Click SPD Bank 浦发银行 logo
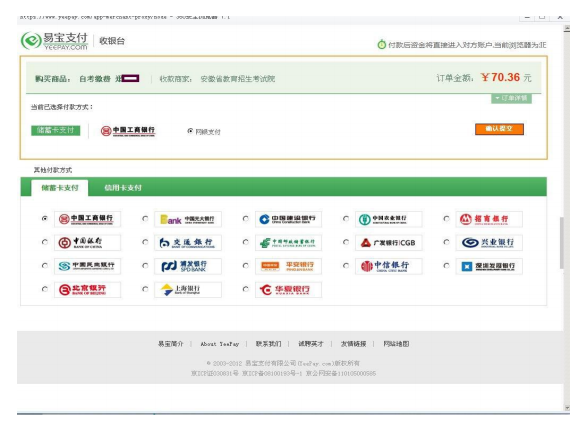The height and width of the screenshot is (434, 579). (x=188, y=266)
